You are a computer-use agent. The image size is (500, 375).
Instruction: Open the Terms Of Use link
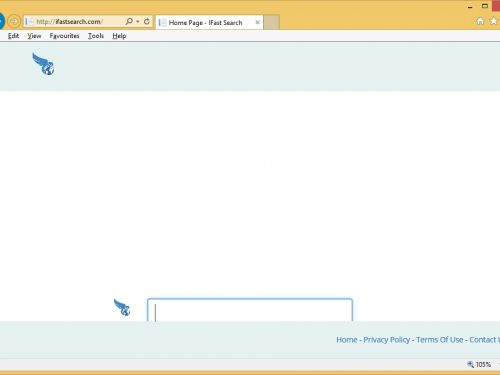440,340
